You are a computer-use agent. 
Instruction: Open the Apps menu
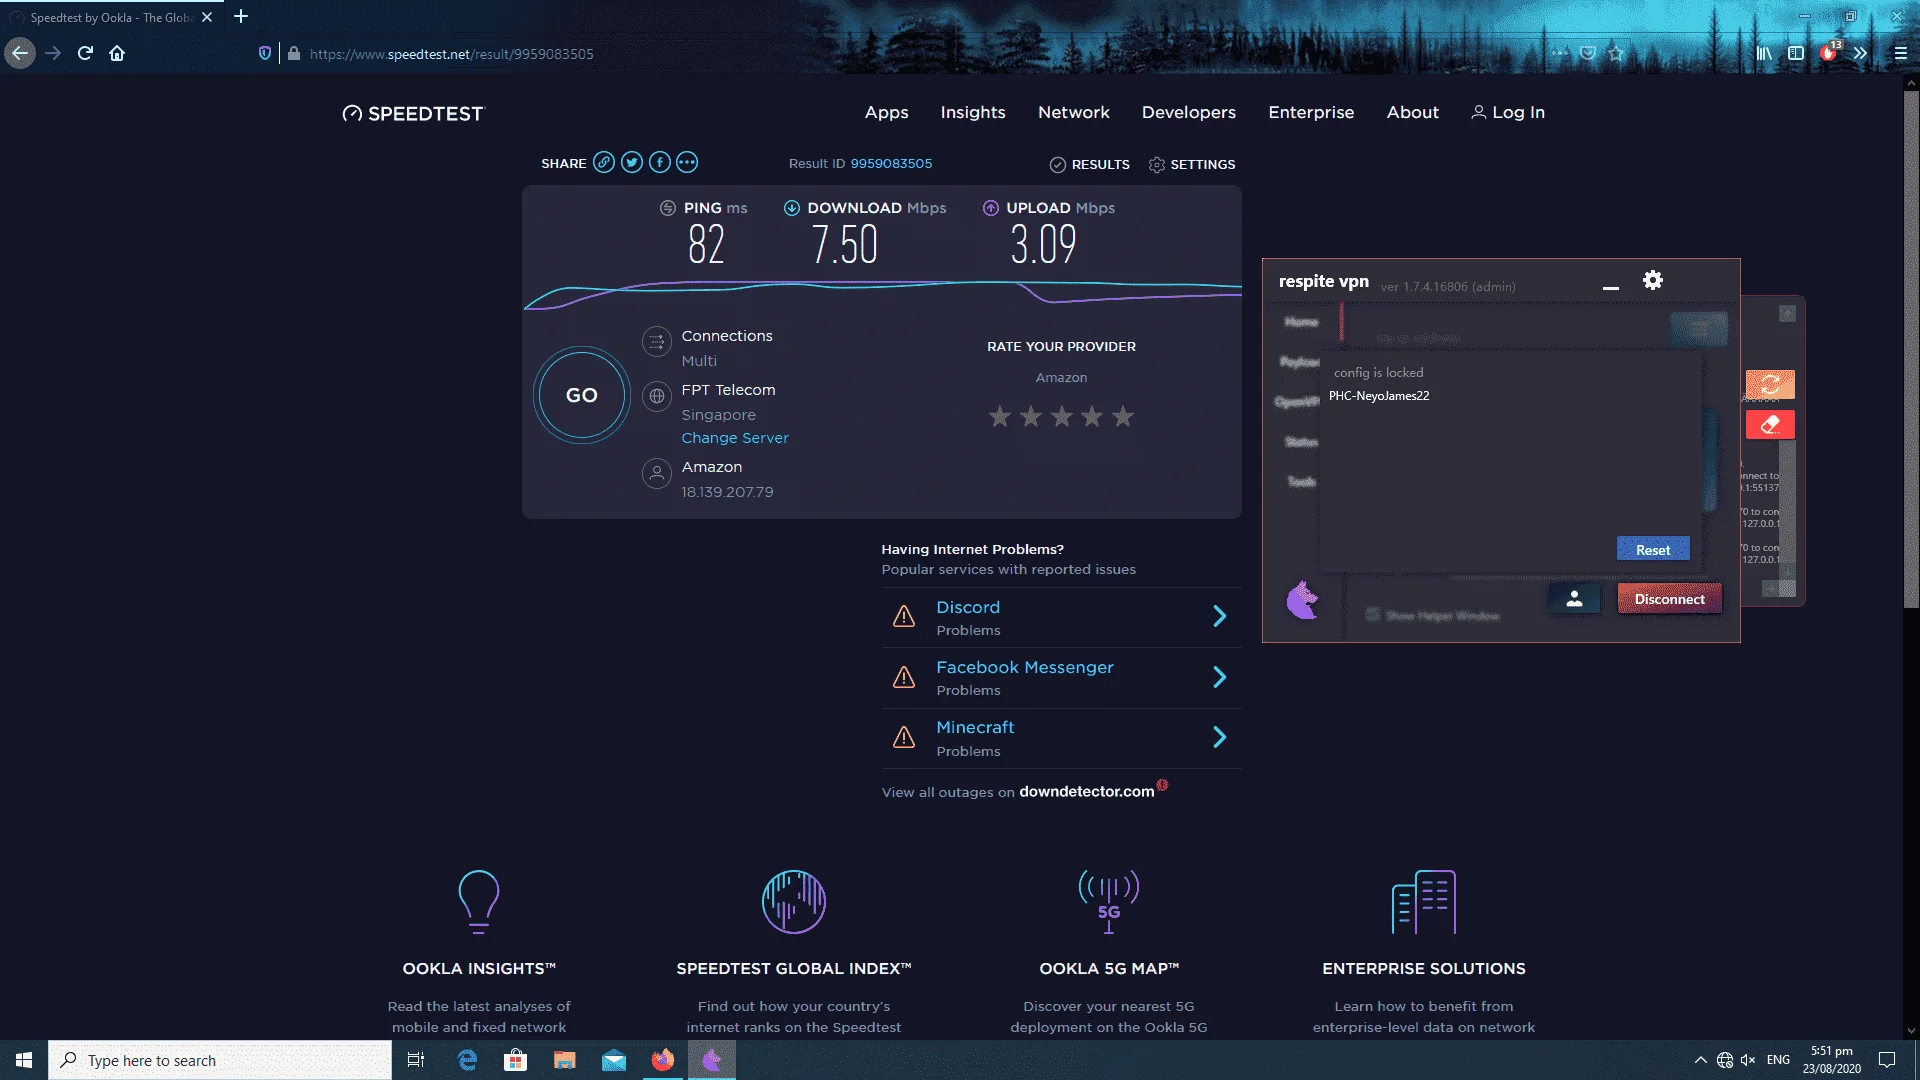click(887, 112)
